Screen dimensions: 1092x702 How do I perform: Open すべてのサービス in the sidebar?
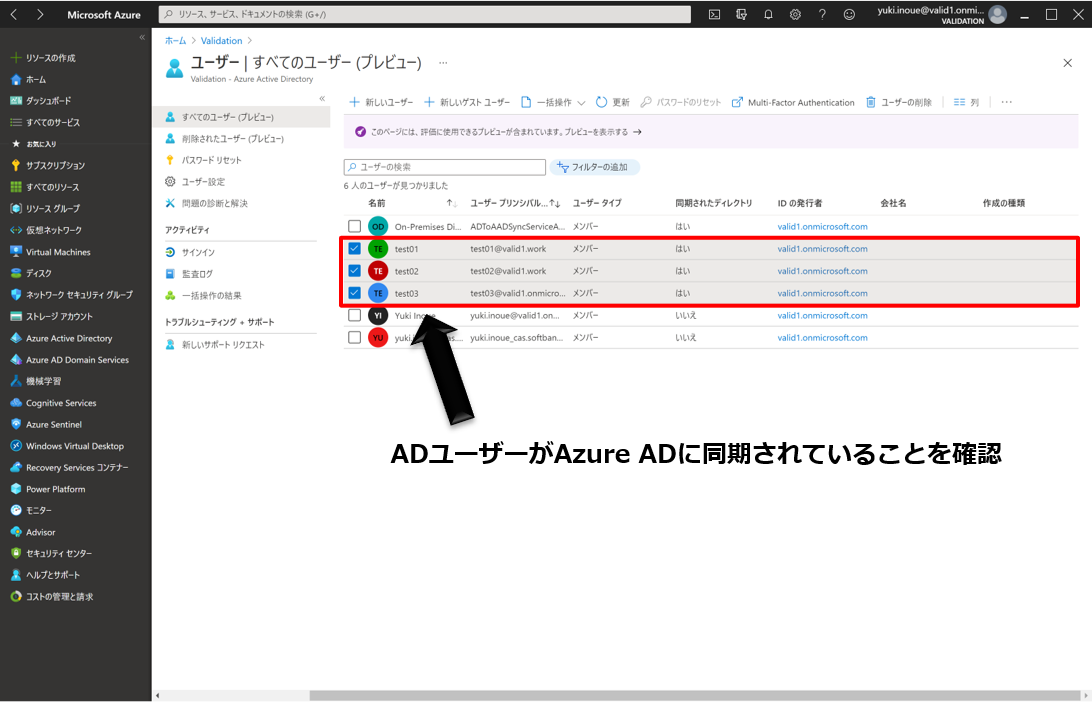tap(45, 122)
